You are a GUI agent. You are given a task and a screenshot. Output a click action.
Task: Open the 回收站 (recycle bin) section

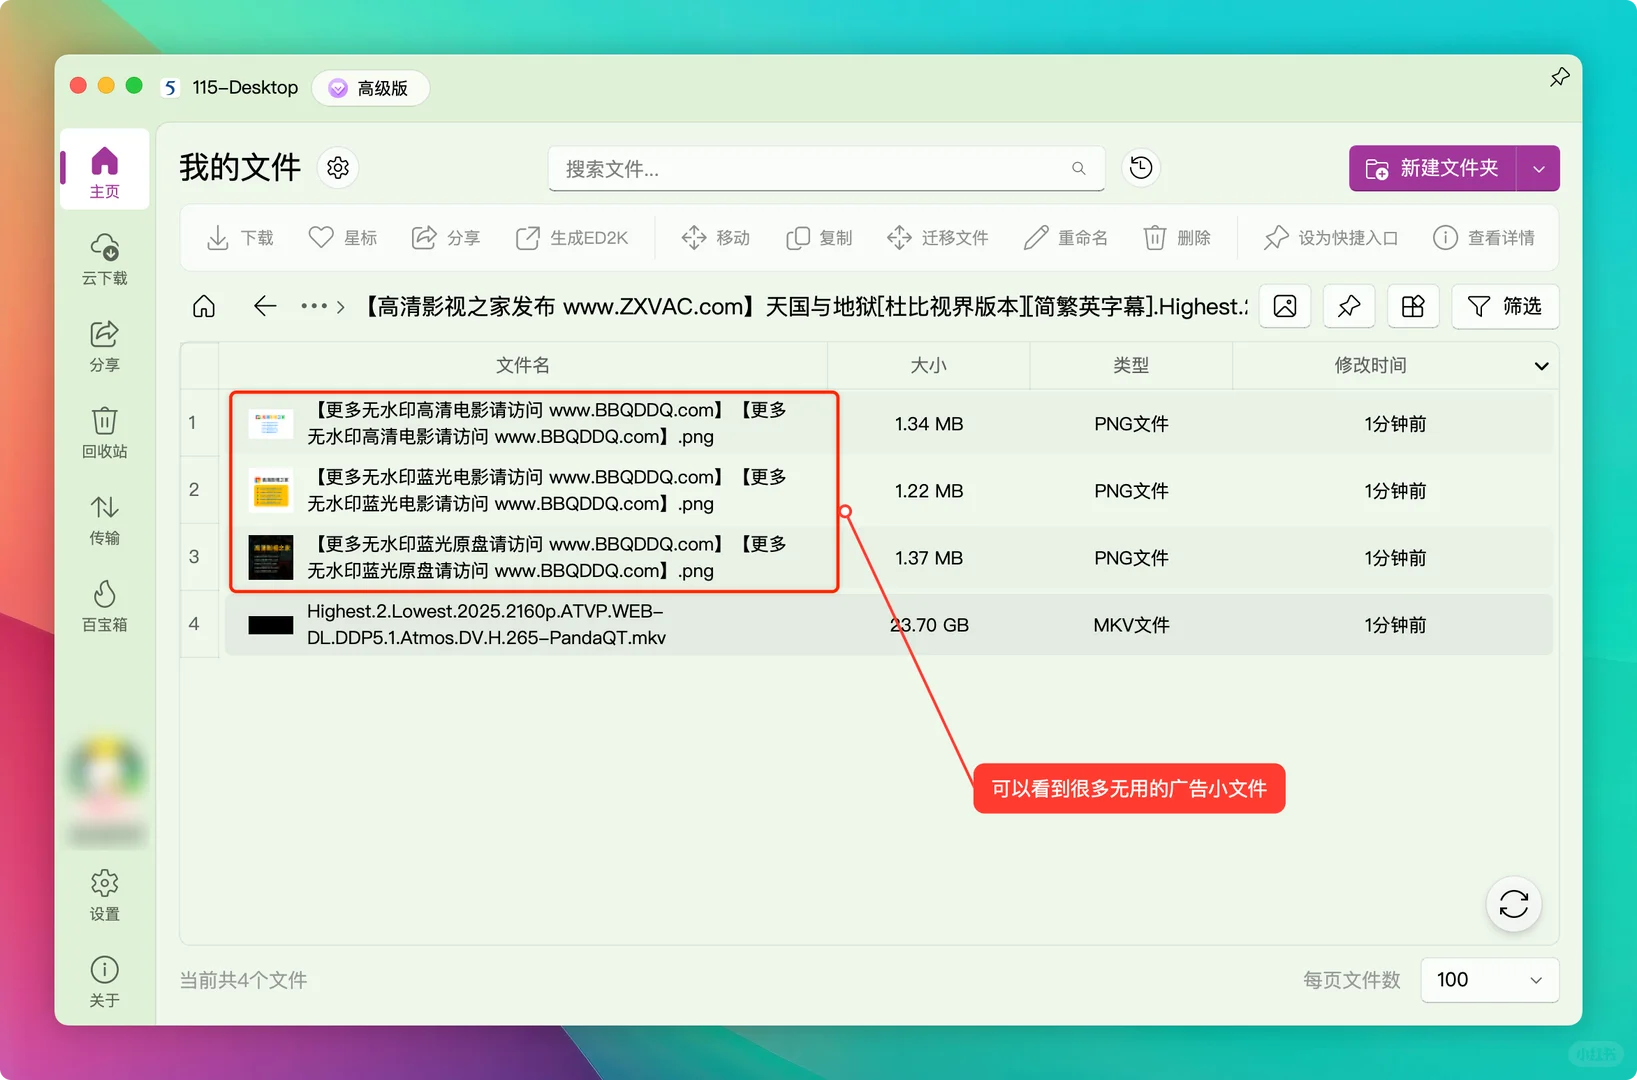pos(104,432)
